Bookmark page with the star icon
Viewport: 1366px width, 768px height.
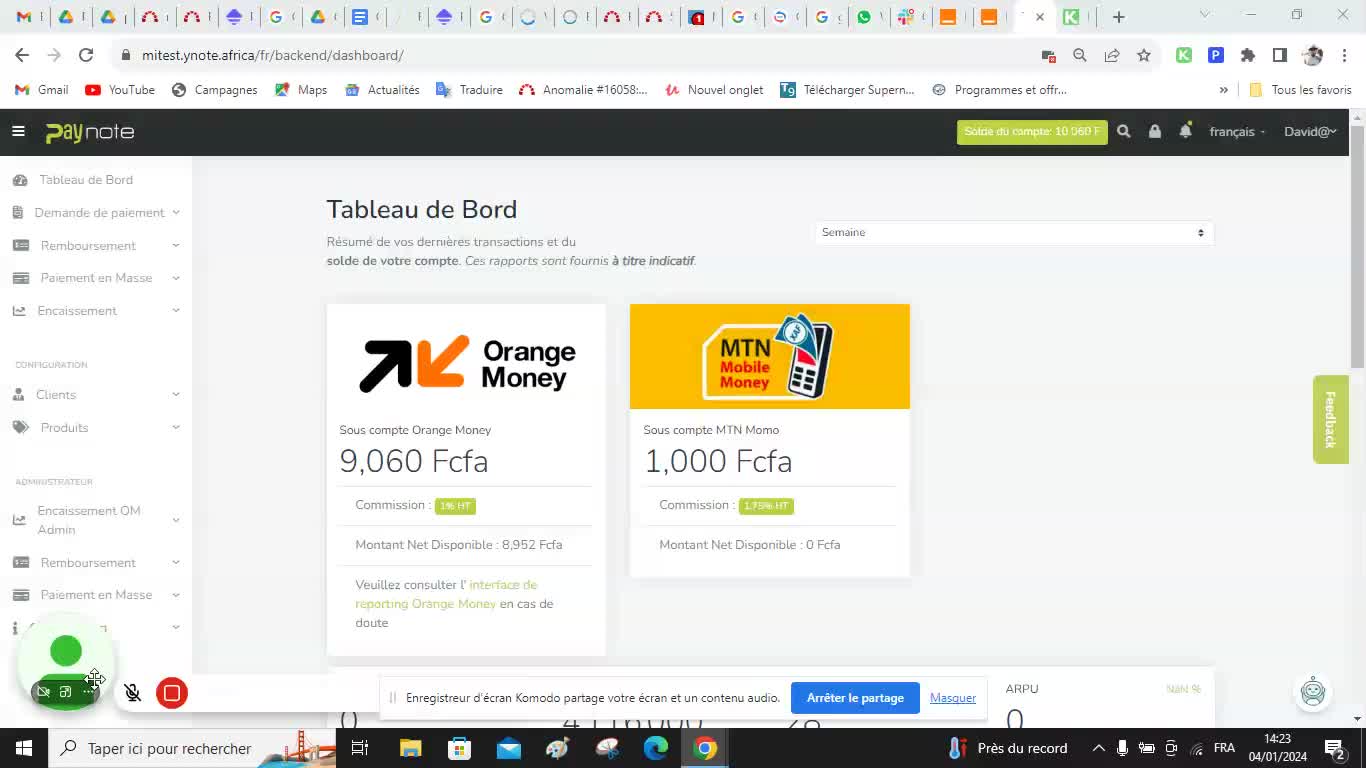[x=1143, y=55]
